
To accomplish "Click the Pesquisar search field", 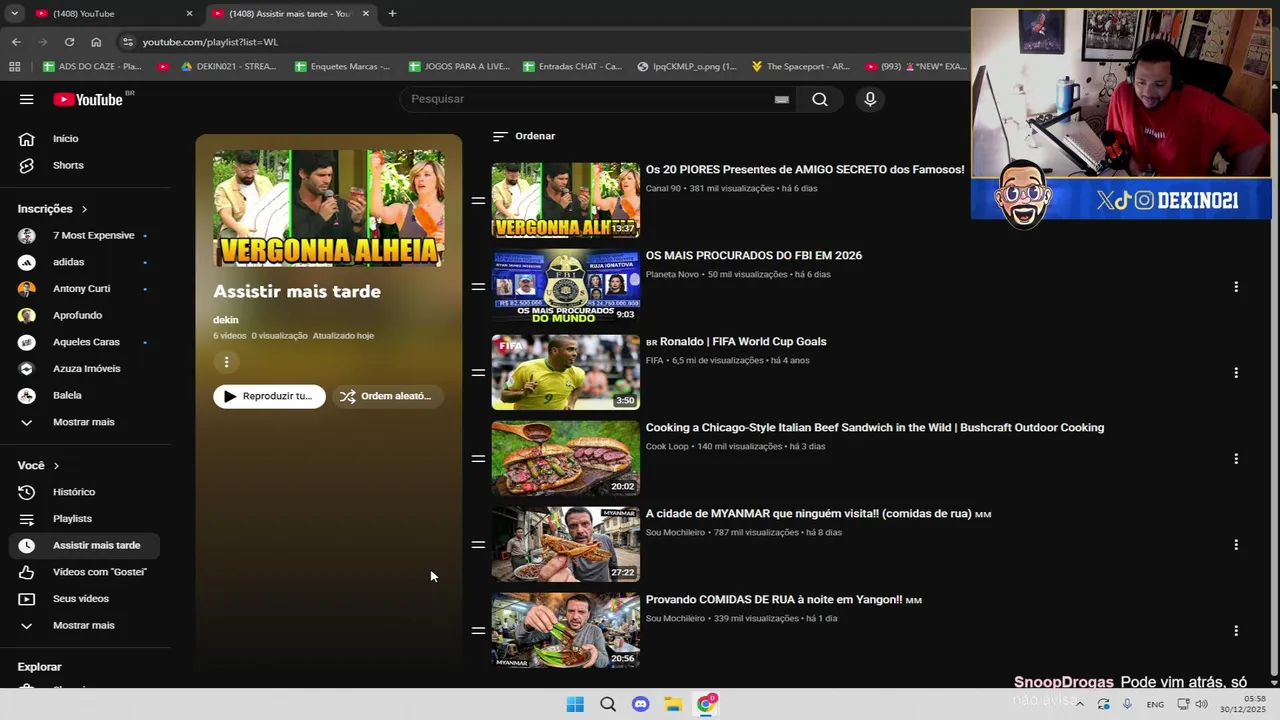I will [590, 99].
